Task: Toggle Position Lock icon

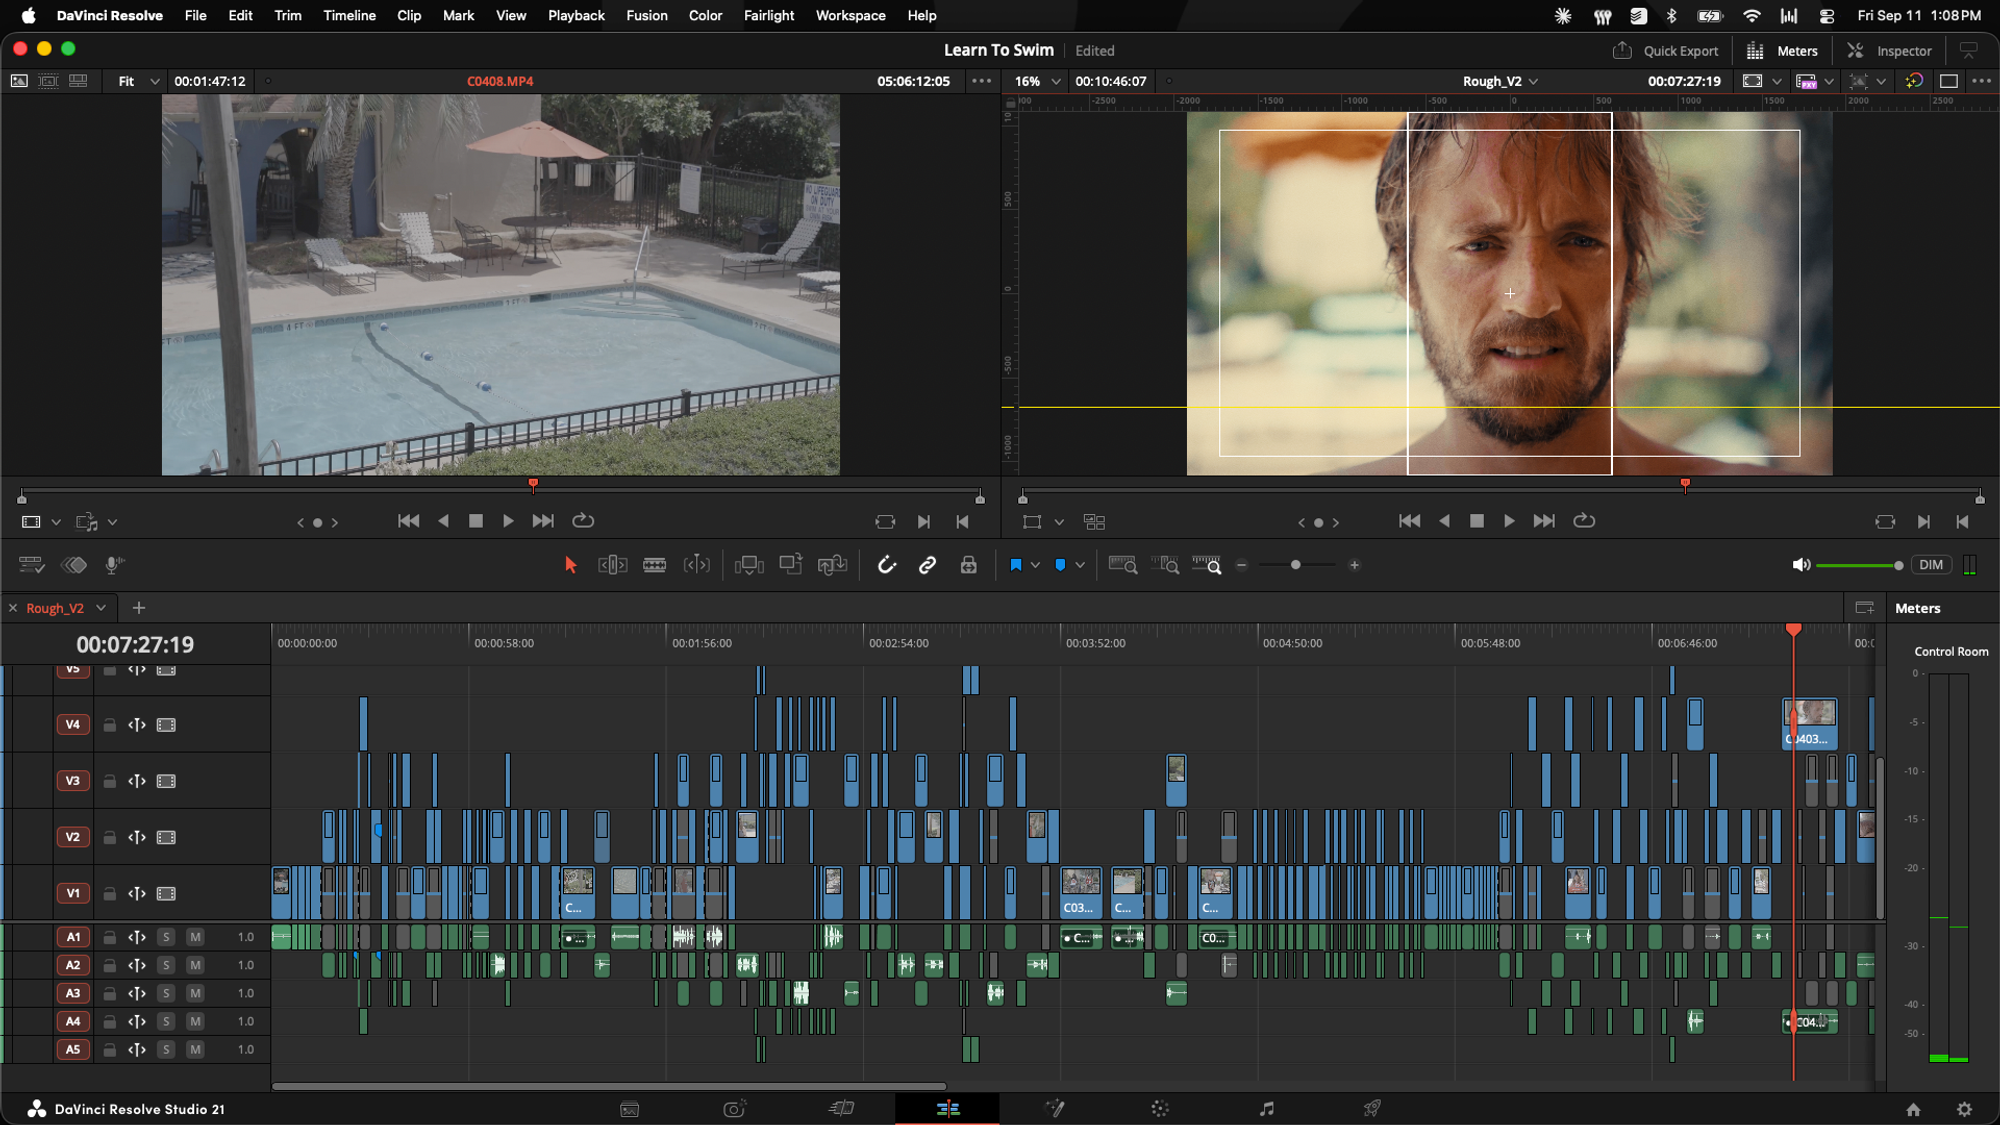Action: click(x=968, y=565)
